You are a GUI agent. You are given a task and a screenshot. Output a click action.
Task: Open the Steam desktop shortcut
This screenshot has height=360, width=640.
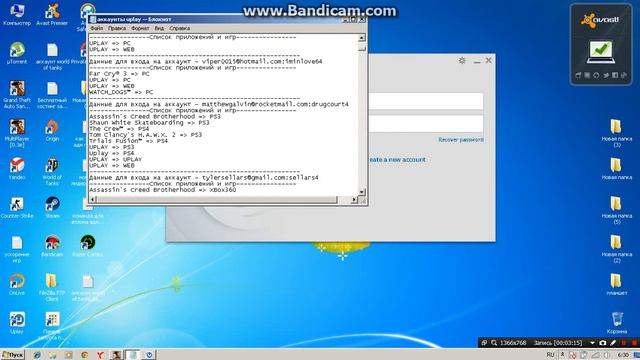pyautogui.click(x=52, y=207)
